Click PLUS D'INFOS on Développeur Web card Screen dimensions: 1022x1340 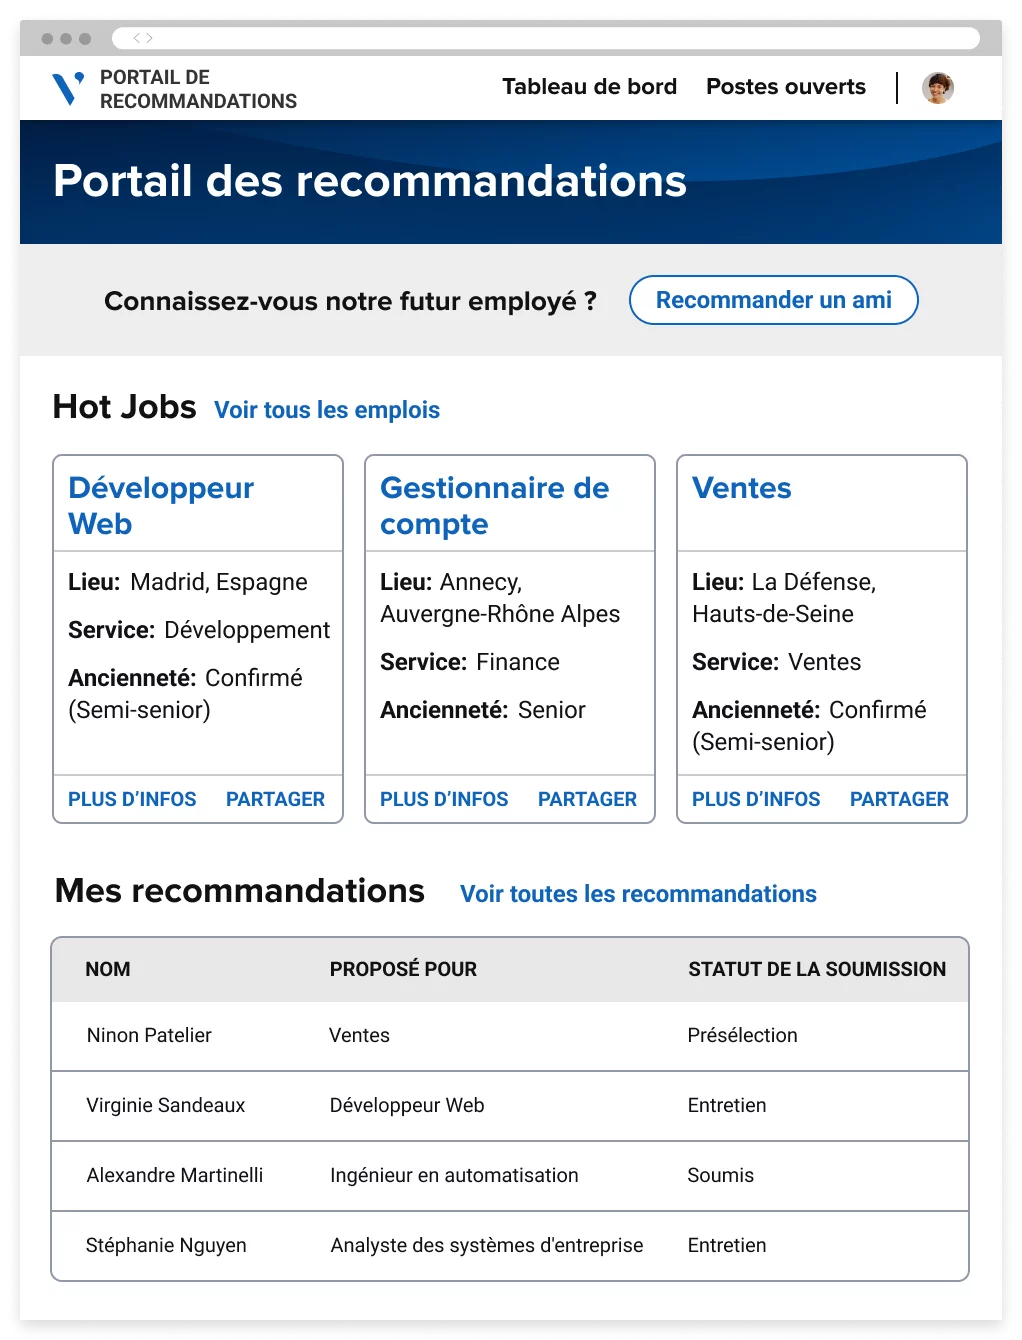[132, 799]
